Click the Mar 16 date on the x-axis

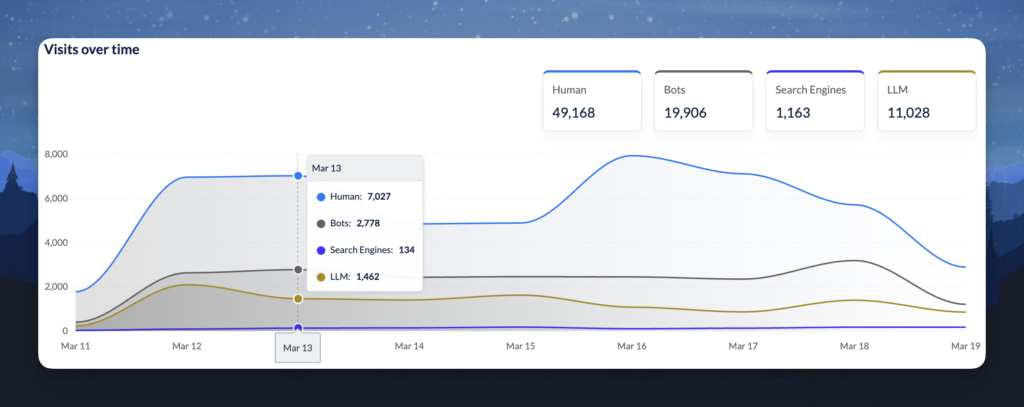pos(632,345)
